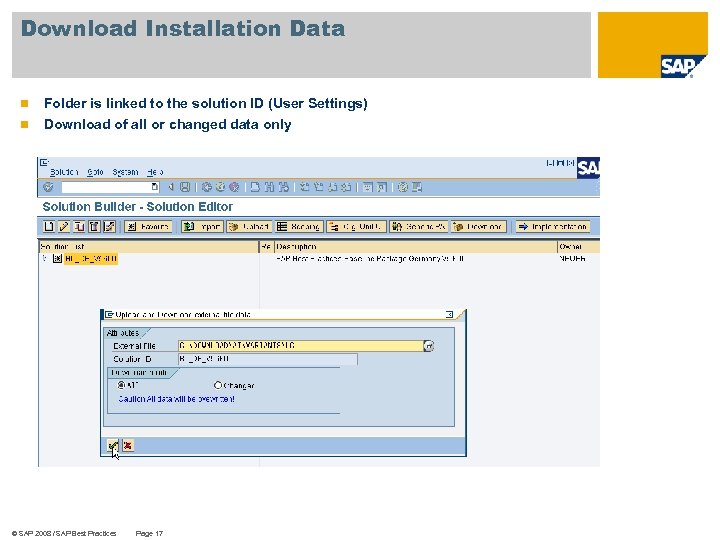Click the Save diskette icon
This screenshot has width=720, height=540.
click(x=185, y=187)
